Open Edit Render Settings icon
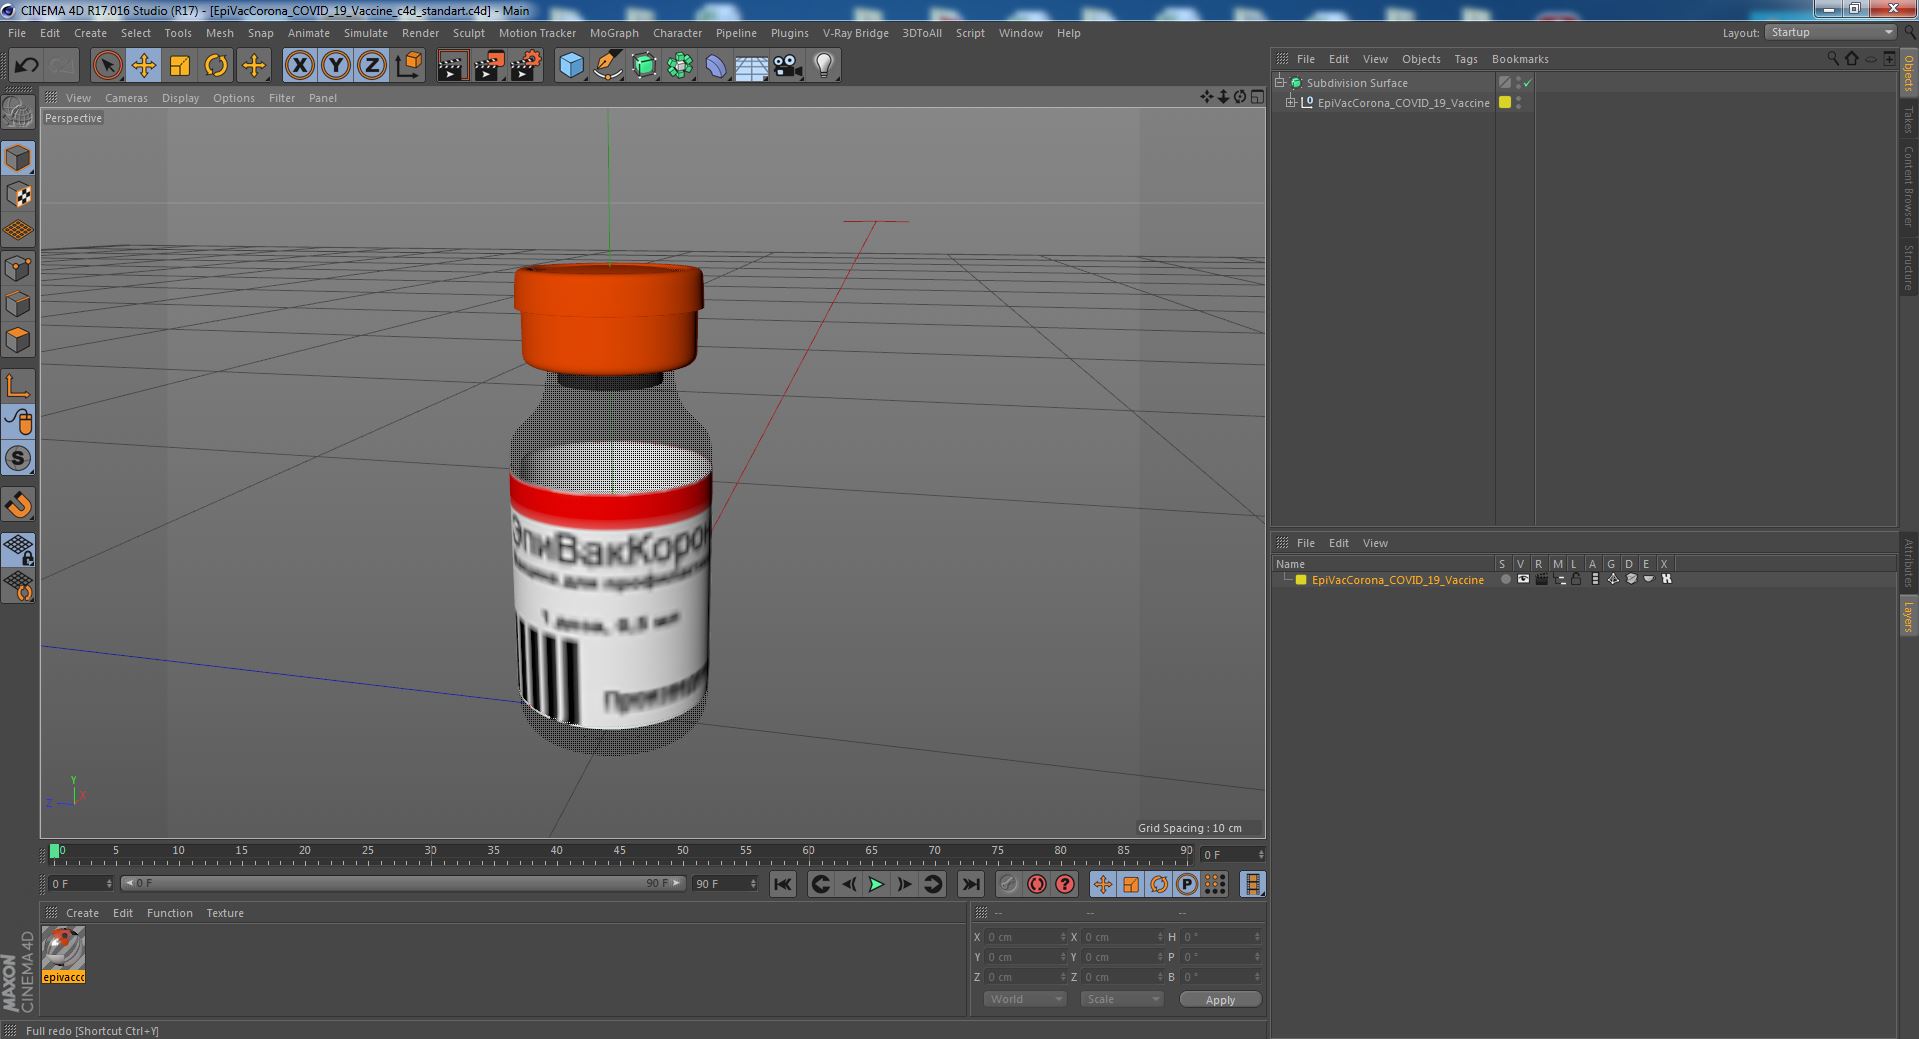Screen dimensions: 1919x1039 [x=525, y=66]
